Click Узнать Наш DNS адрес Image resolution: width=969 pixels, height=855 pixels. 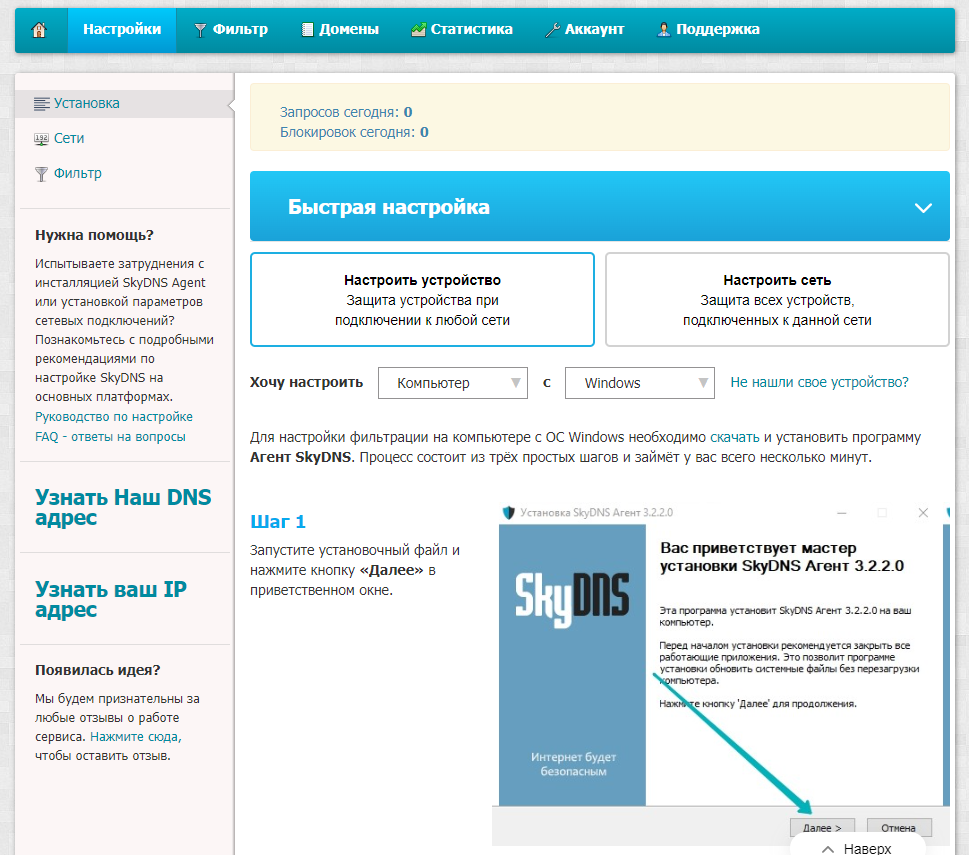coord(123,507)
